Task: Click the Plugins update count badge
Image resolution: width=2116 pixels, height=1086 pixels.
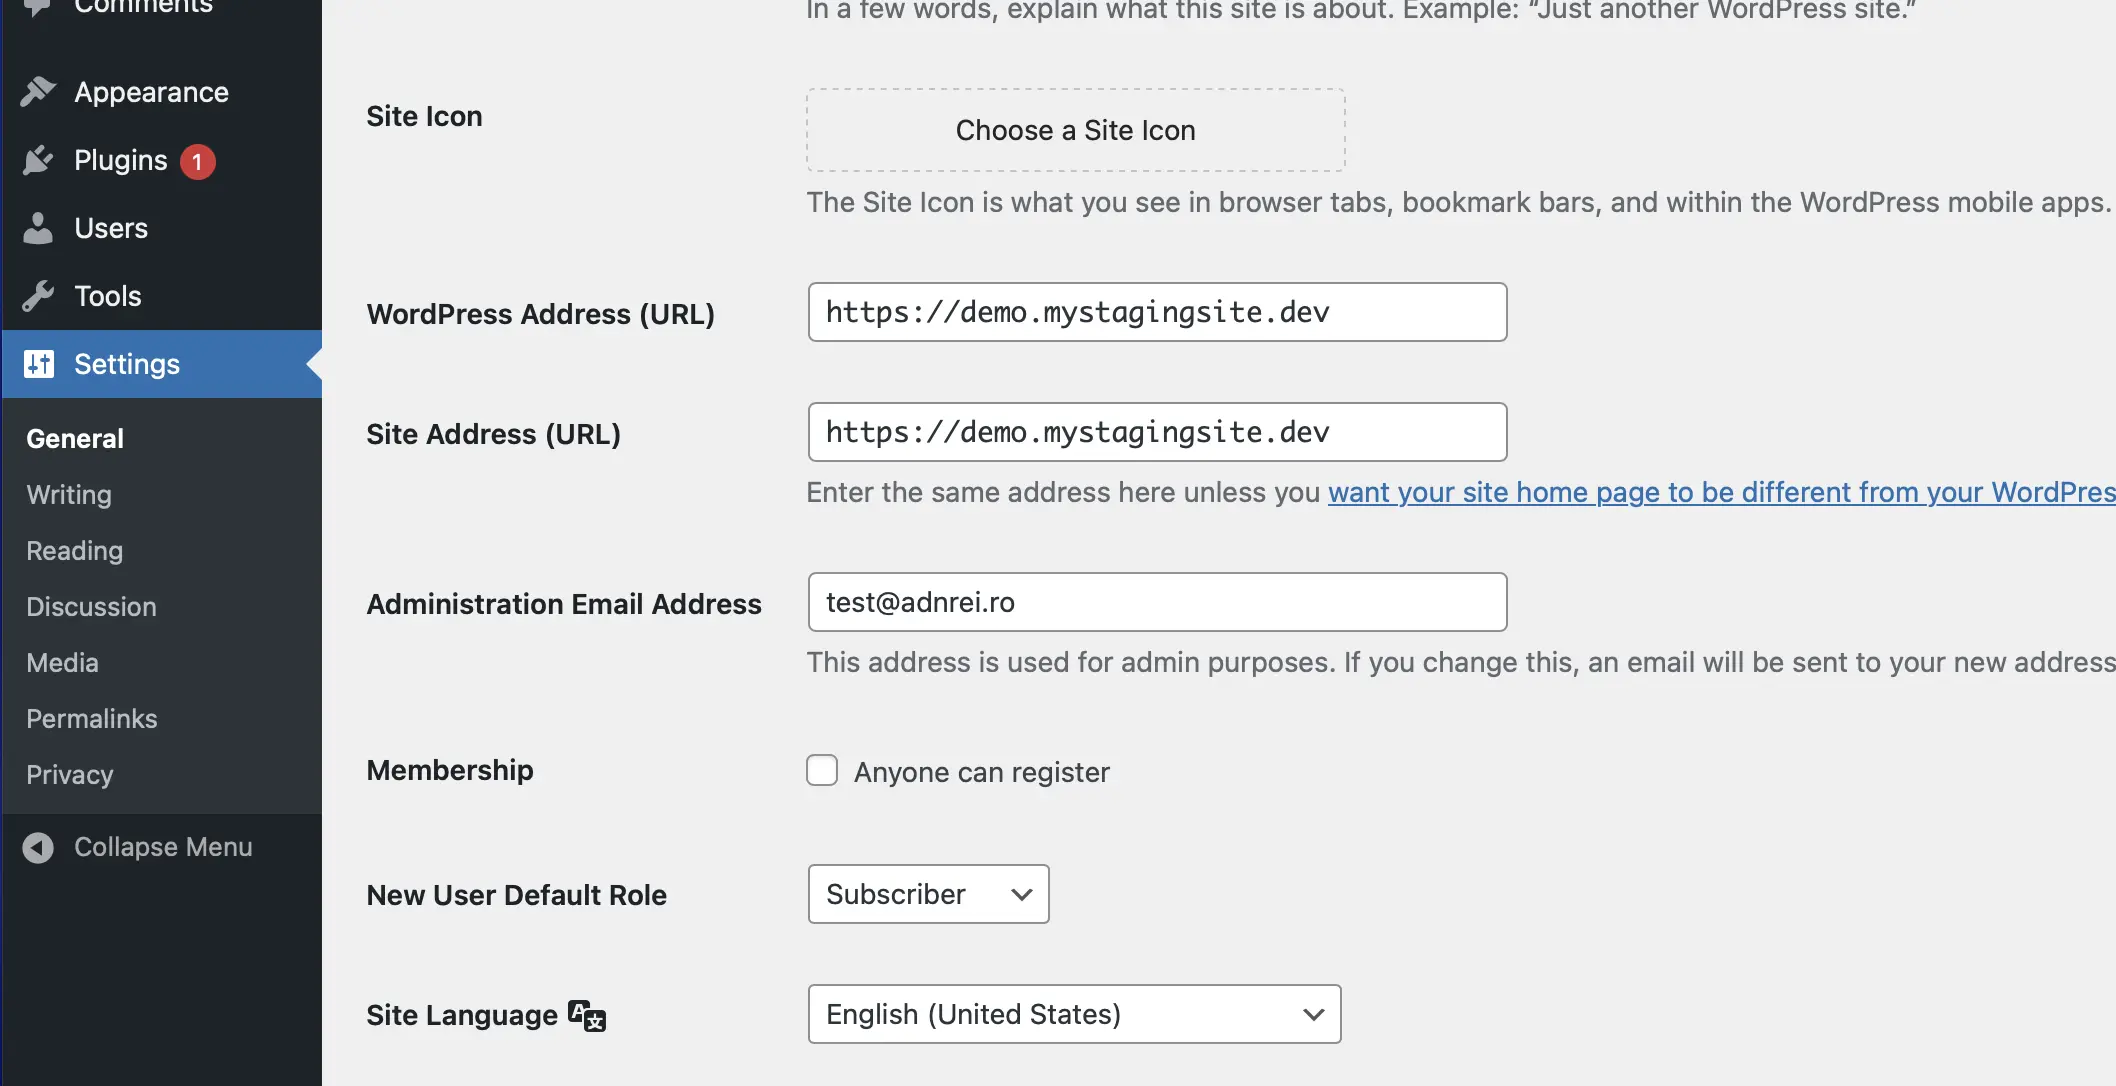Action: (197, 161)
